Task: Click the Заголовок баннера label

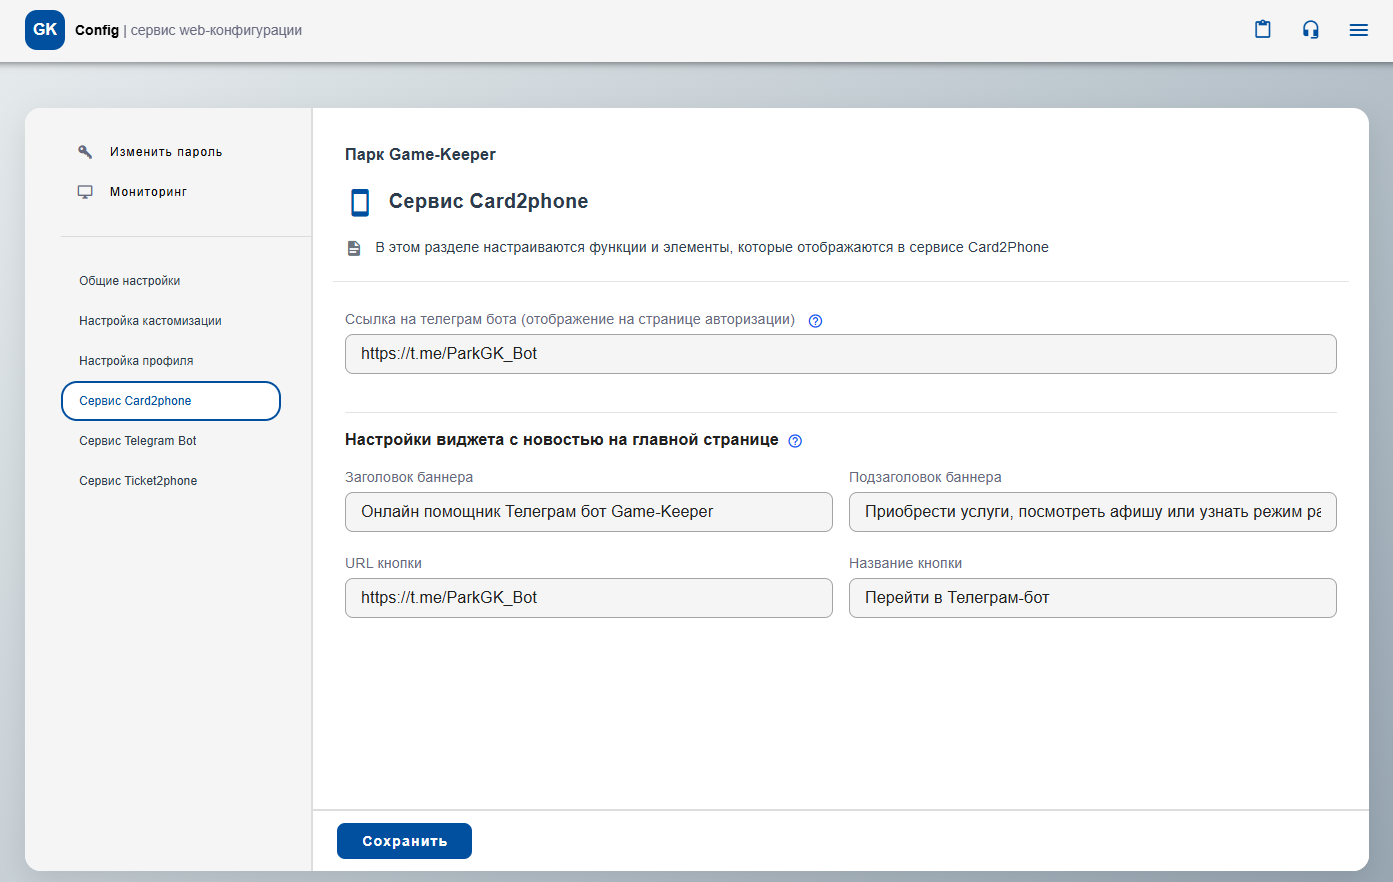Action: pos(409,477)
